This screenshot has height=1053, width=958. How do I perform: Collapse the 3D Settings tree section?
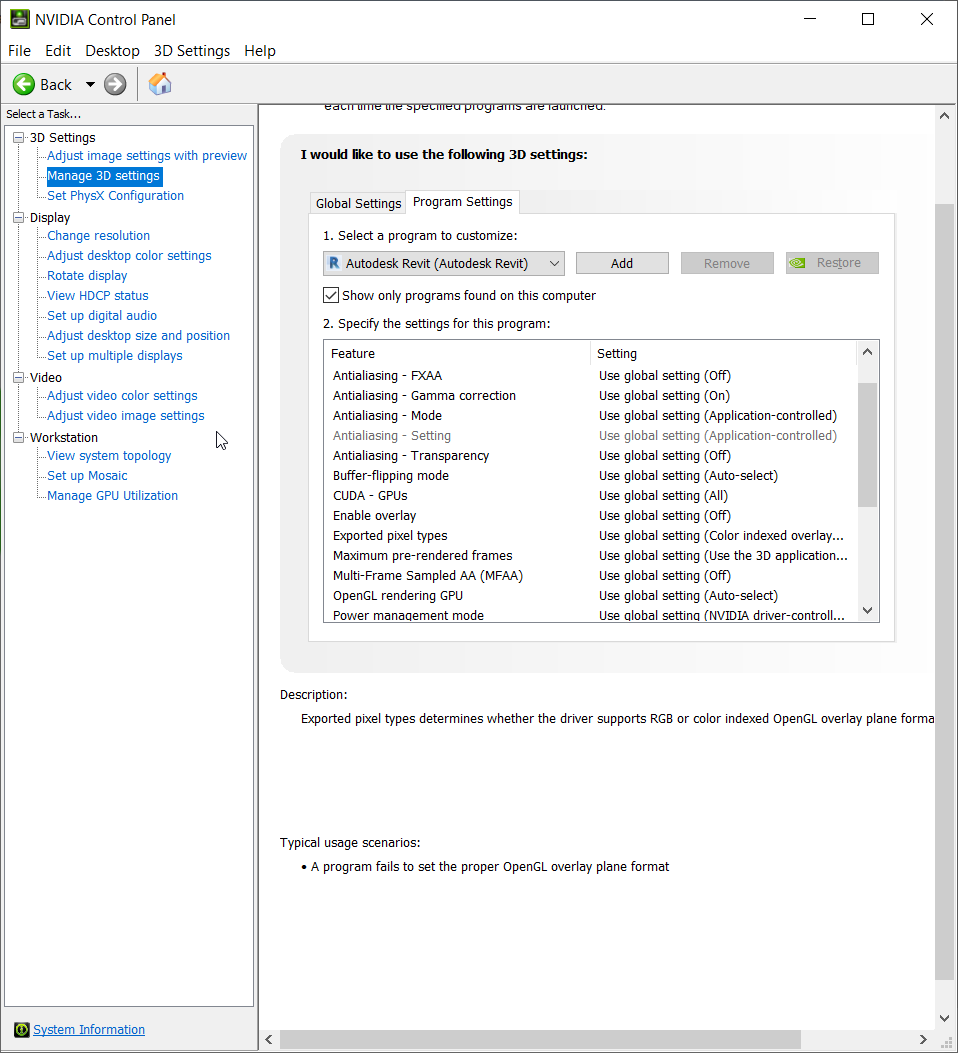click(x=17, y=137)
